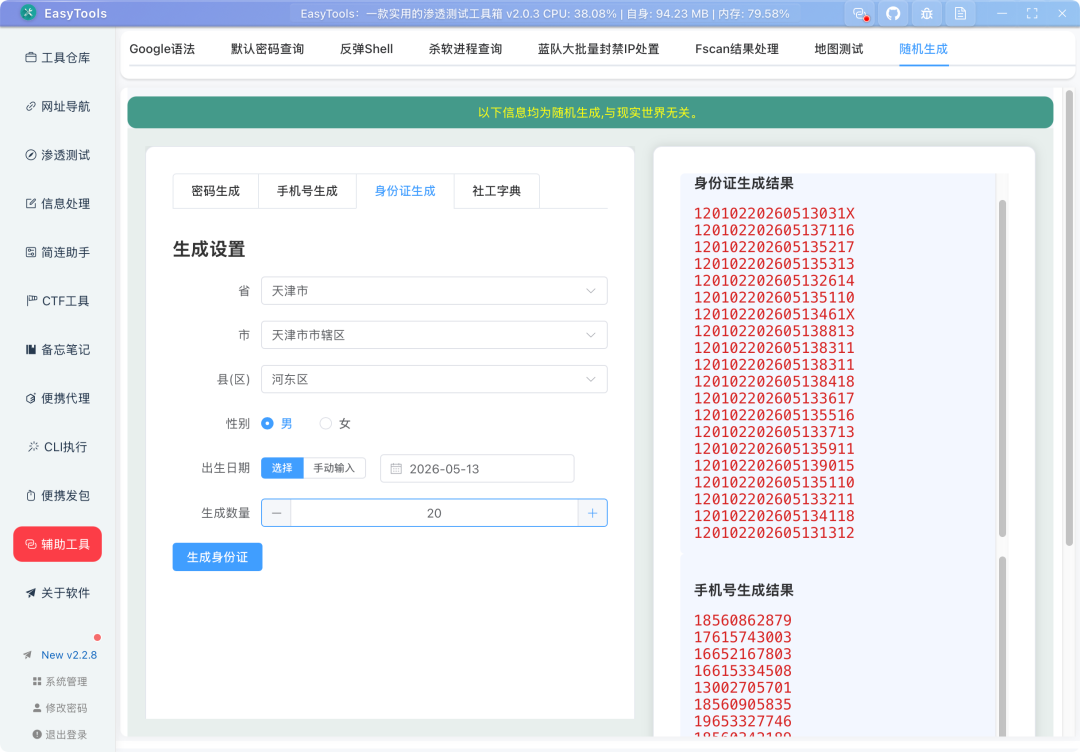Open the chat bubble icon with red dot

point(860,14)
